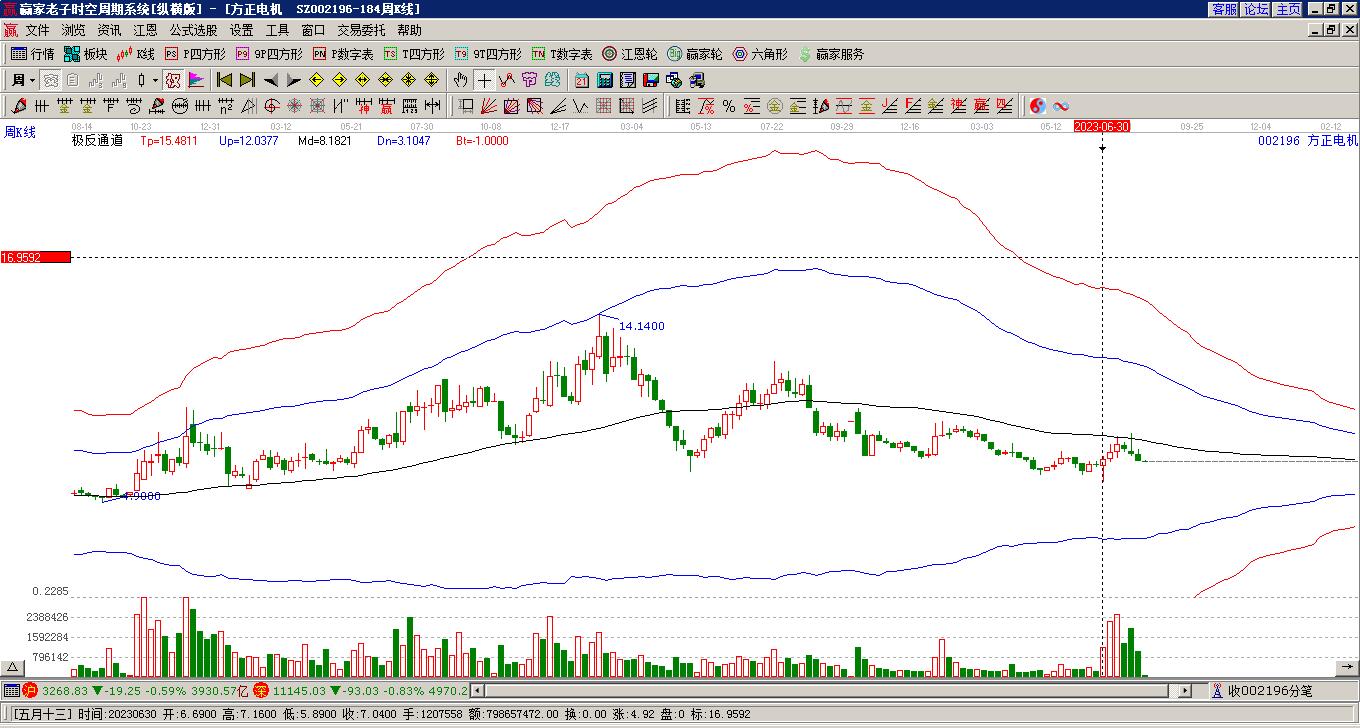Screen dimensions: 1360x728
Task: Open the calendar icon showing 21
Action: tap(582, 80)
